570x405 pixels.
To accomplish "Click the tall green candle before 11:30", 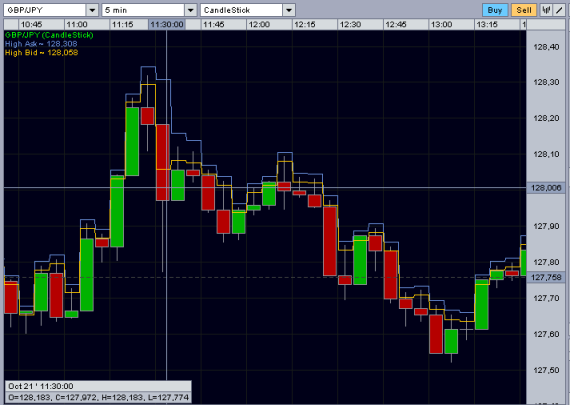I will tap(132, 141).
